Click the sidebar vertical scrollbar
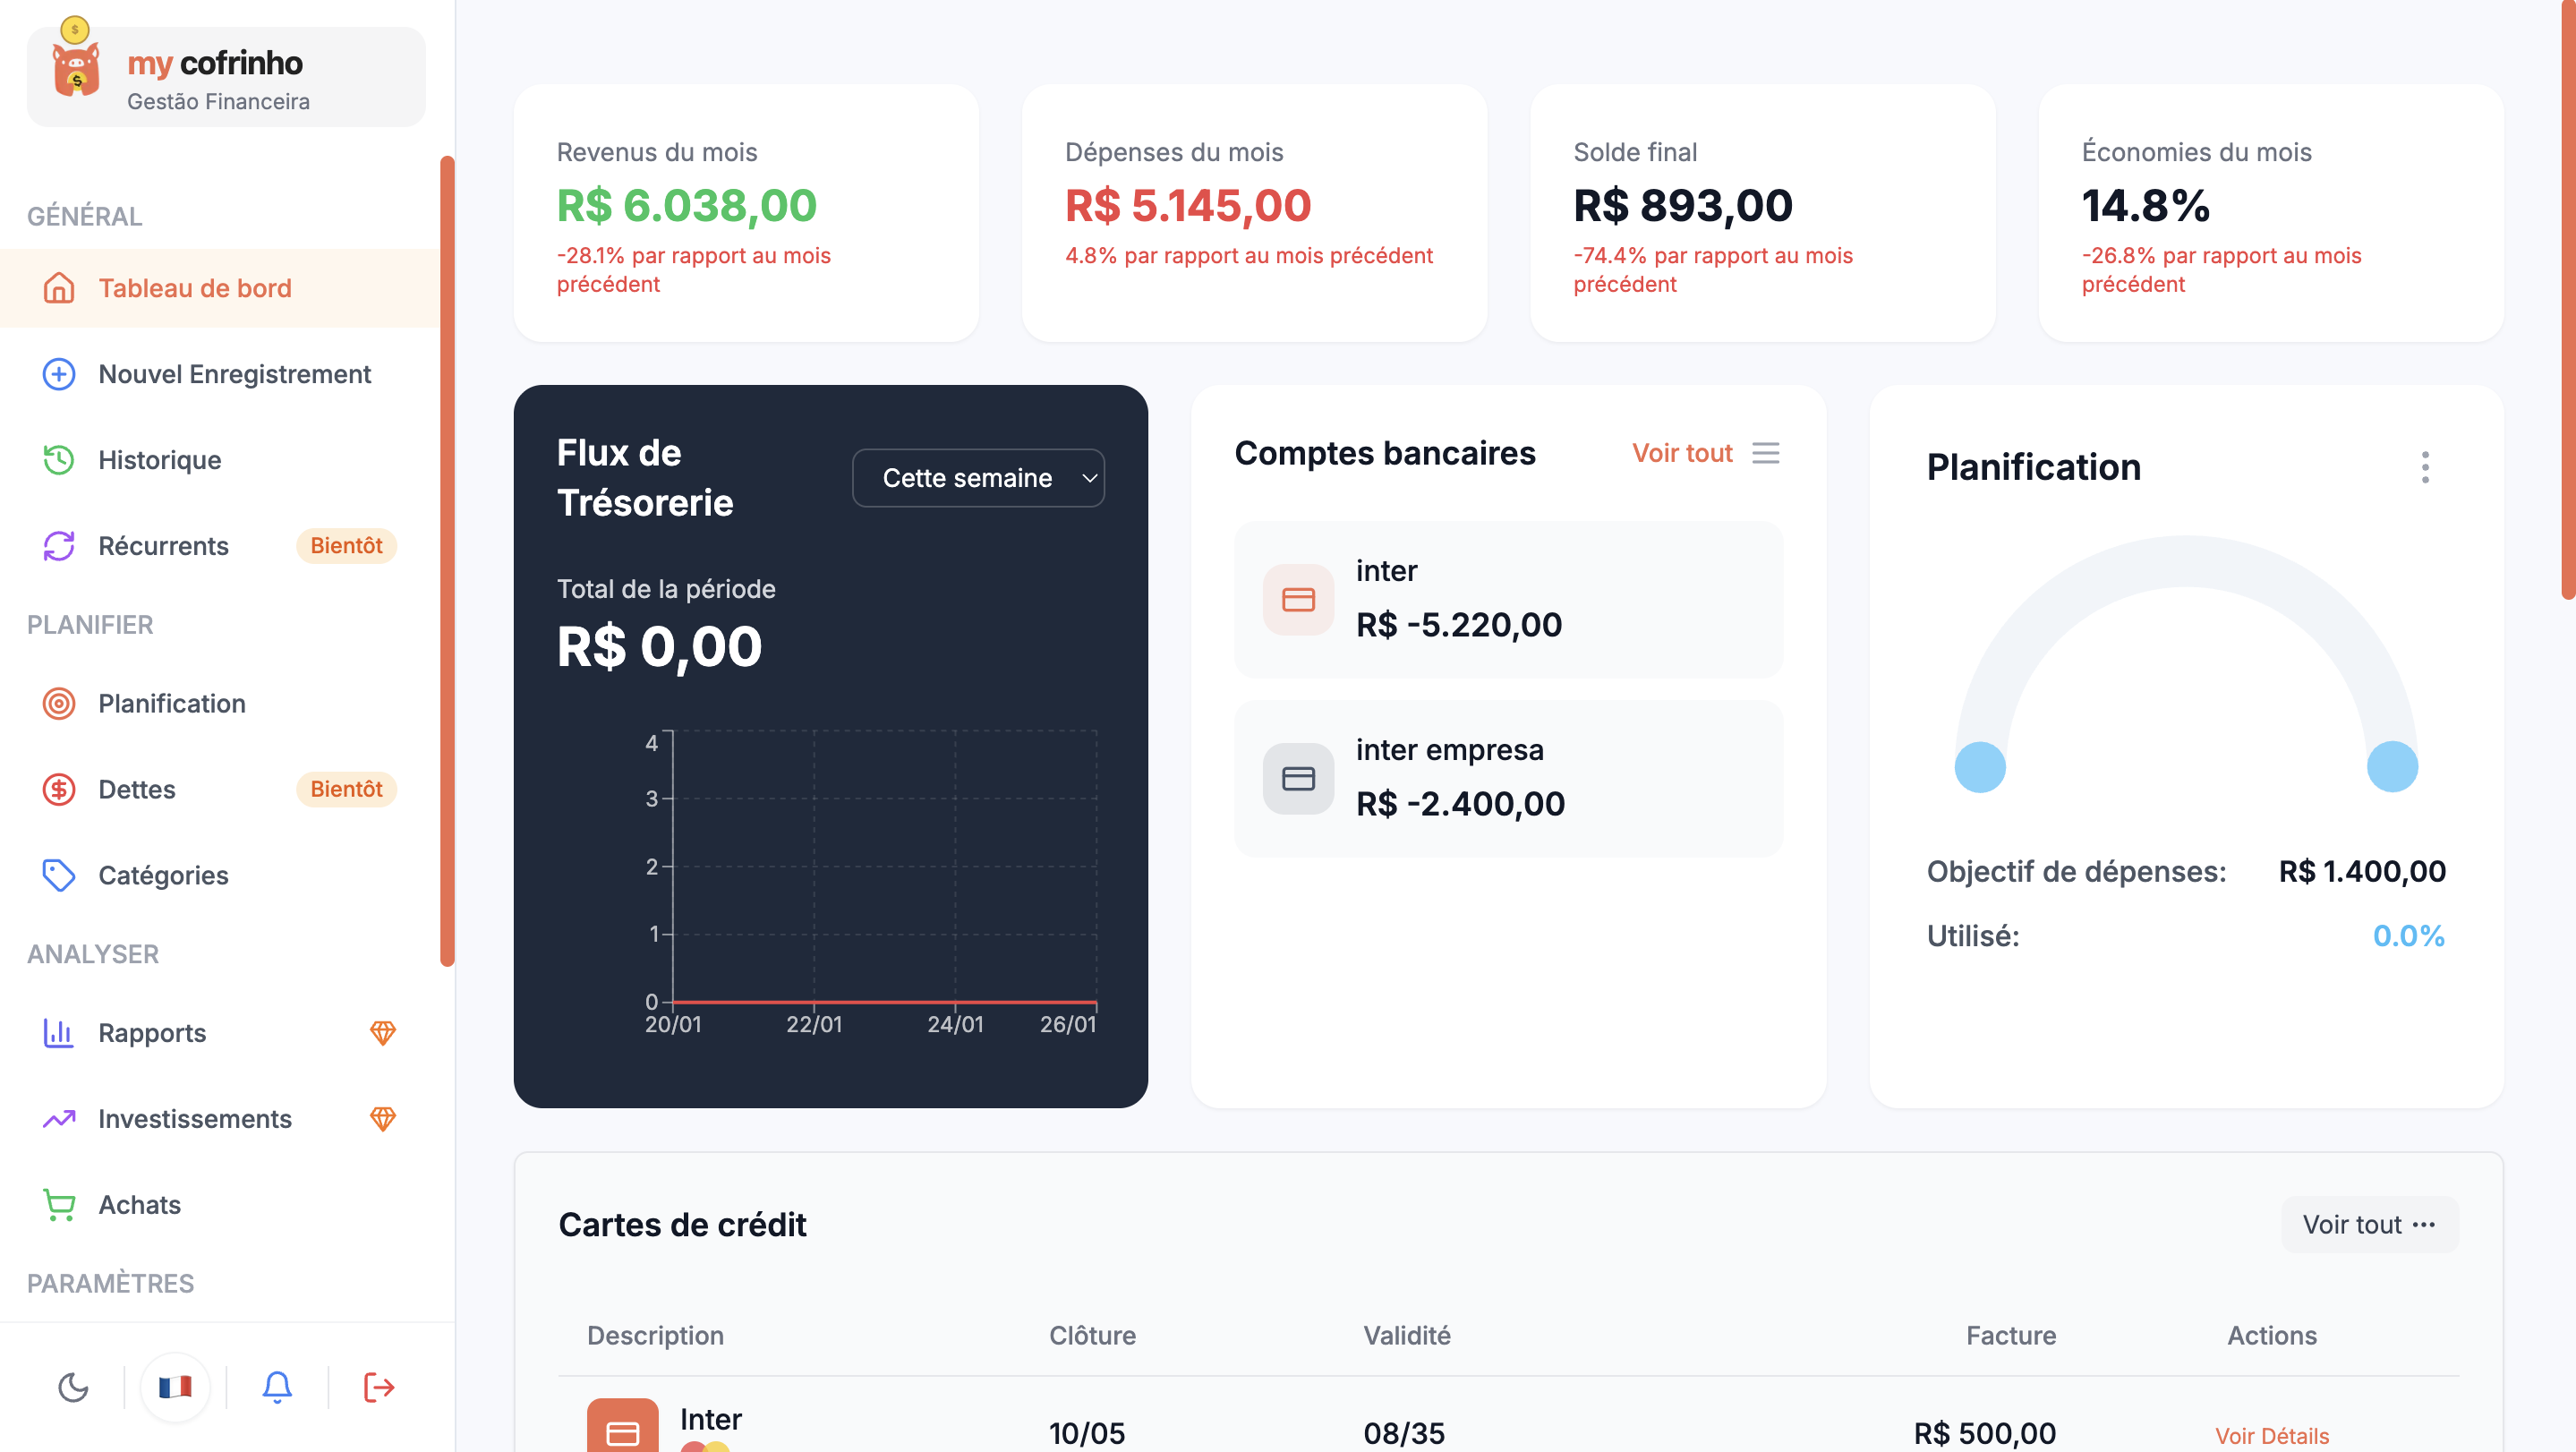 pos(447,560)
